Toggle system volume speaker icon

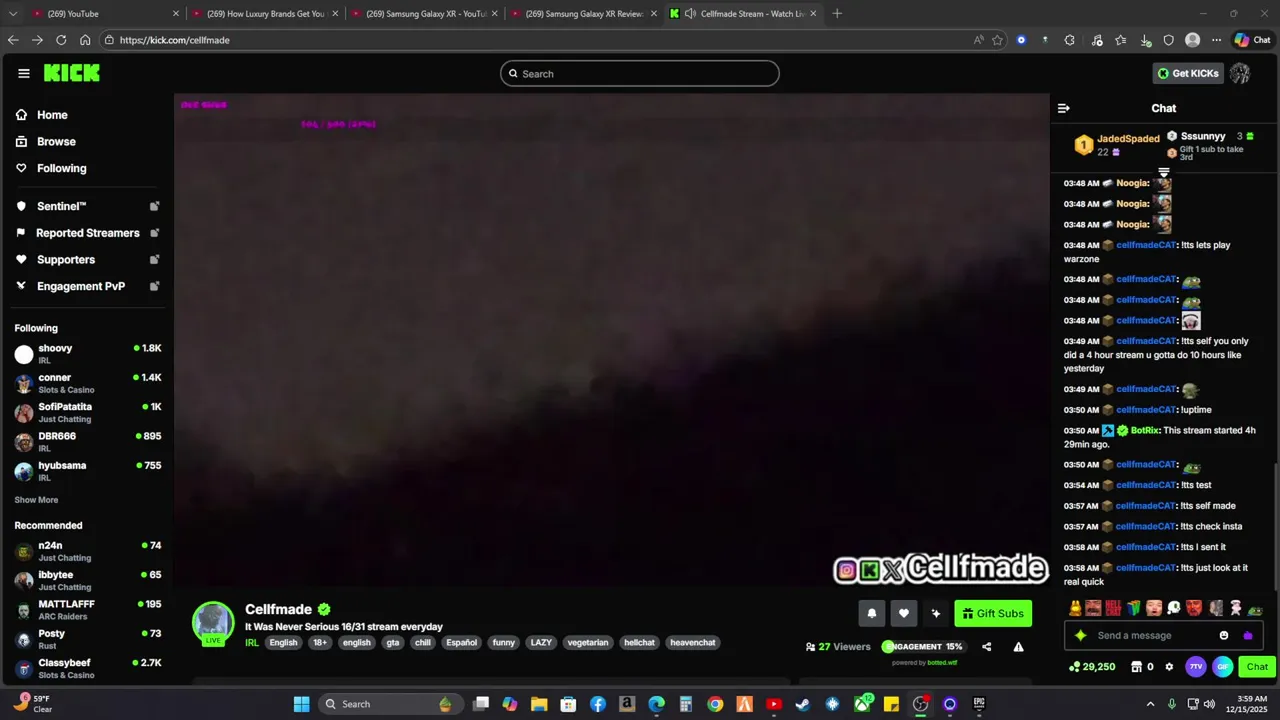[1209, 704]
